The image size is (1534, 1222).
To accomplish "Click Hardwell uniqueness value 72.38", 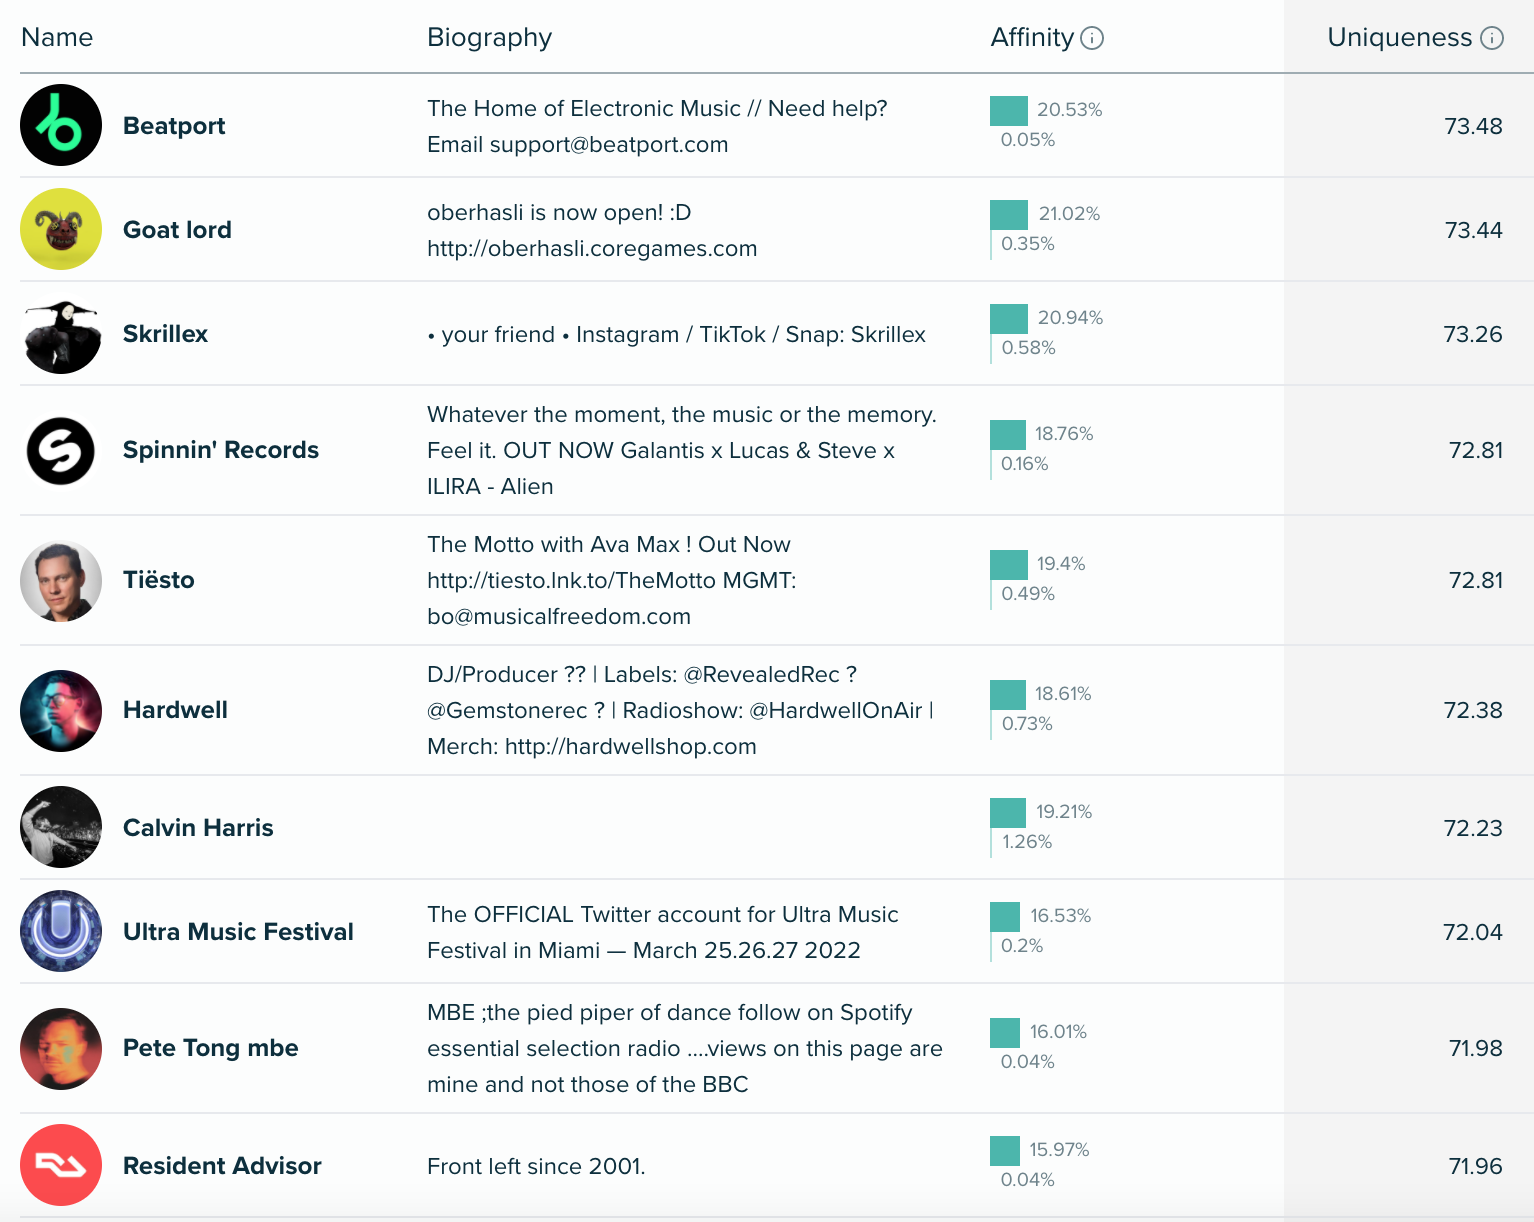I will coord(1473,710).
